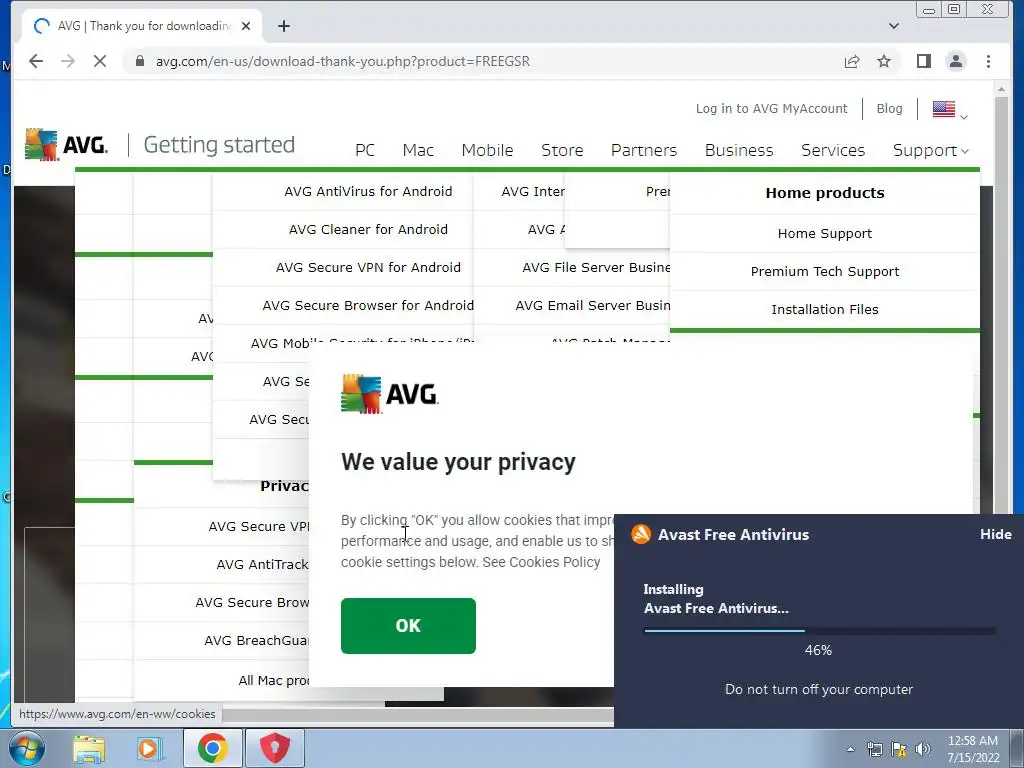Open the Partners menu
The image size is (1024, 768).
coord(644,150)
